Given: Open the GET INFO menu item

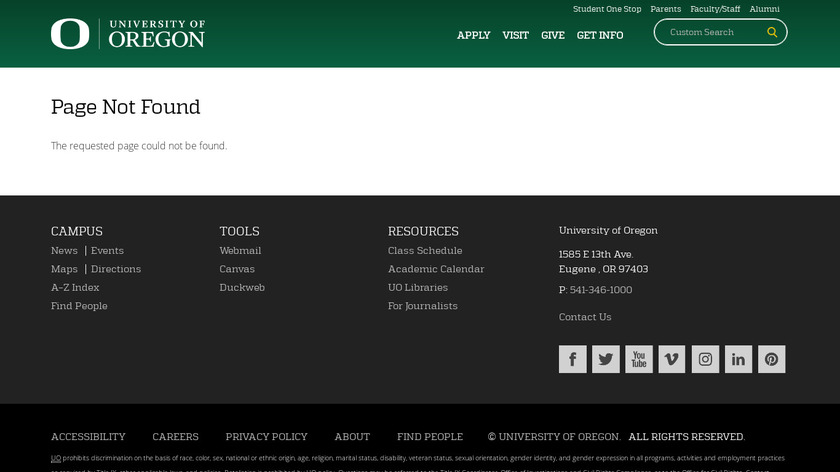Looking at the screenshot, I should (x=600, y=35).
